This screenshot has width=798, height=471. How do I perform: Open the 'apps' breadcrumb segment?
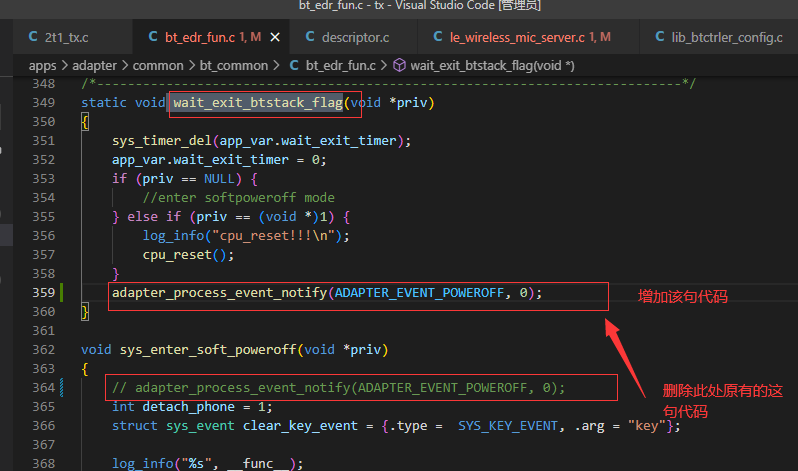point(42,66)
